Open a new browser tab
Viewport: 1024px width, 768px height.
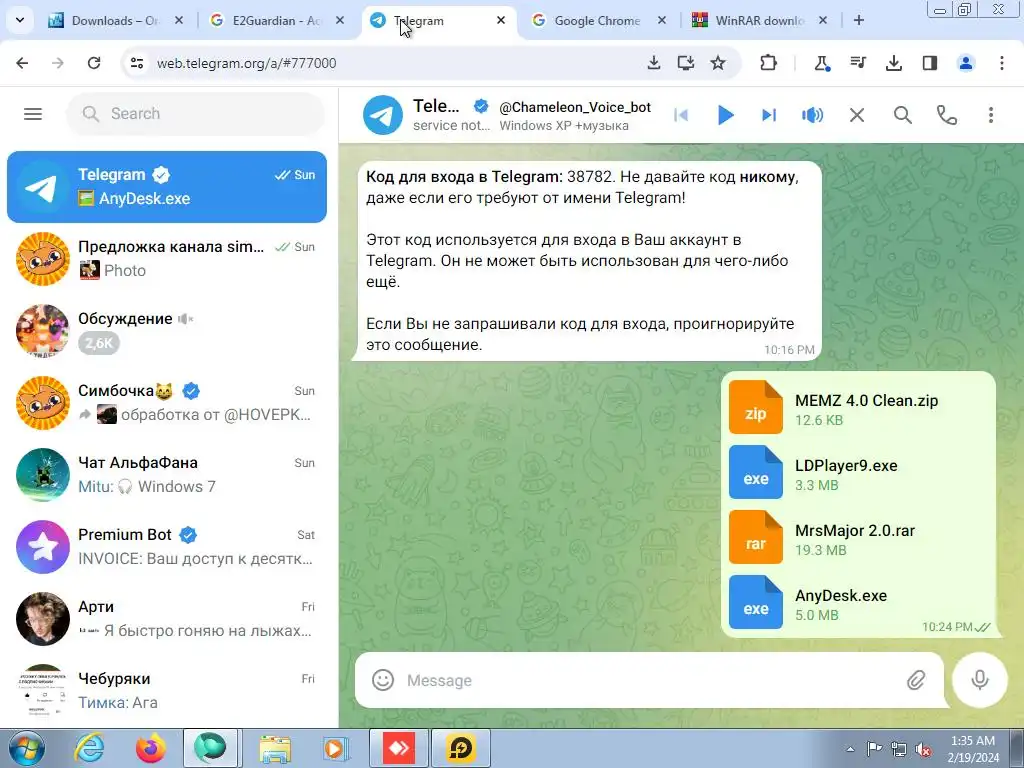pos(859,20)
